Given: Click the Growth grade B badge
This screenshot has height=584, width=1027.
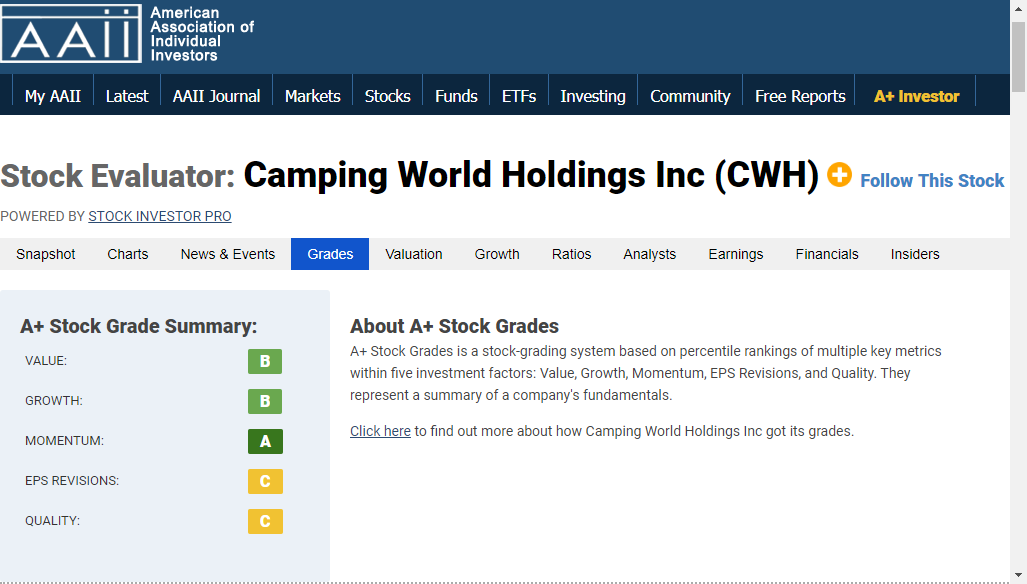Looking at the screenshot, I should tap(265, 401).
